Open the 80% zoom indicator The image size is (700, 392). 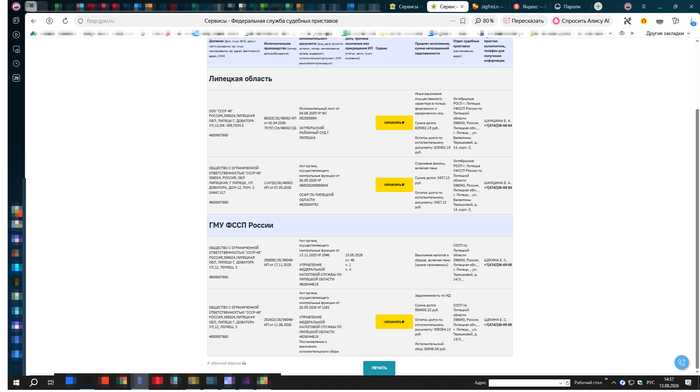pyautogui.click(x=484, y=21)
